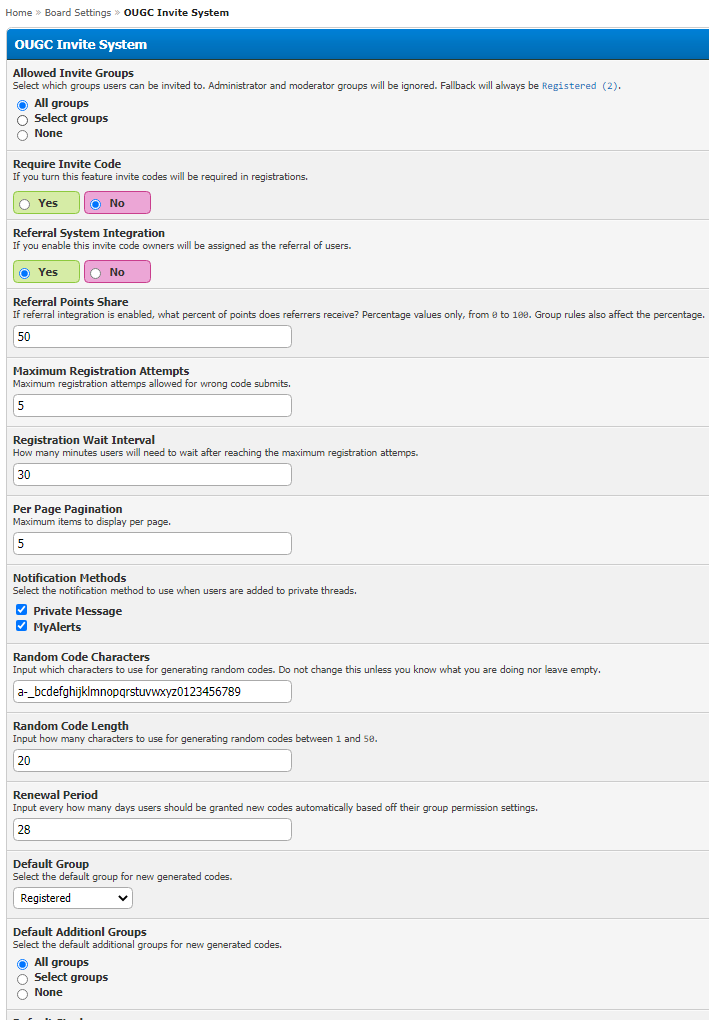Click the Renewal Period input field
The height and width of the screenshot is (1020, 709).
tap(152, 829)
